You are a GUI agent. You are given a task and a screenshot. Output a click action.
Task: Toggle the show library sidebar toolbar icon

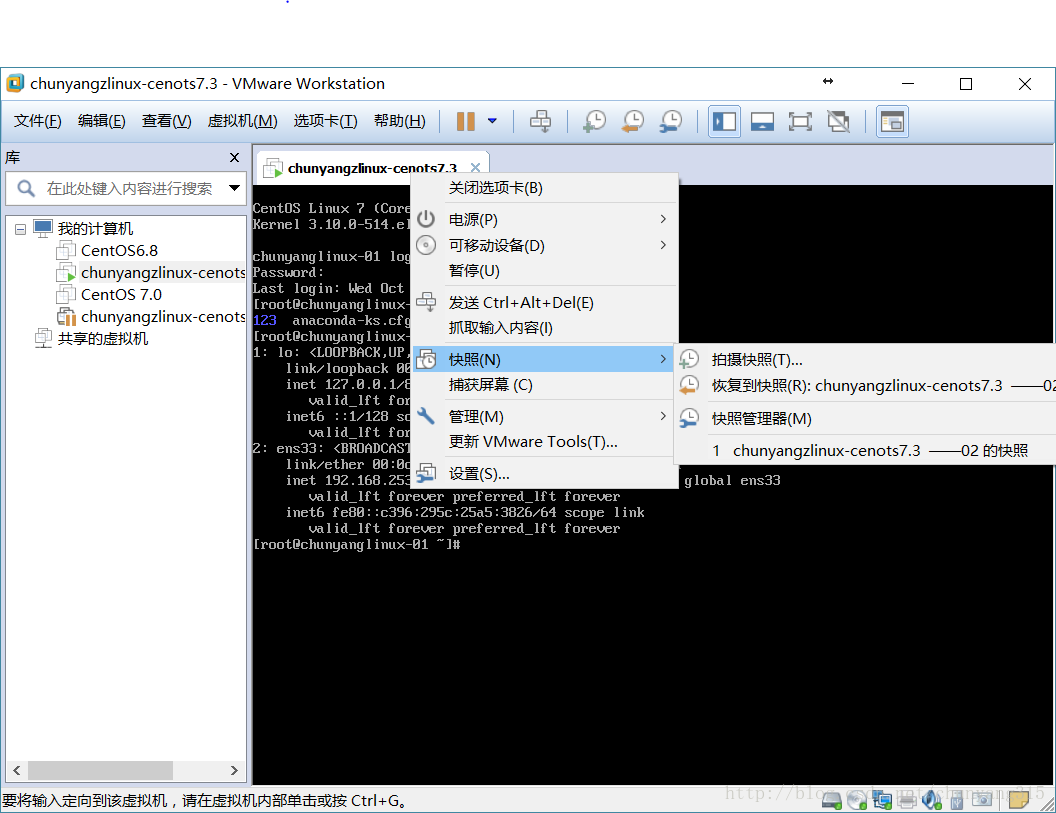tap(725, 122)
